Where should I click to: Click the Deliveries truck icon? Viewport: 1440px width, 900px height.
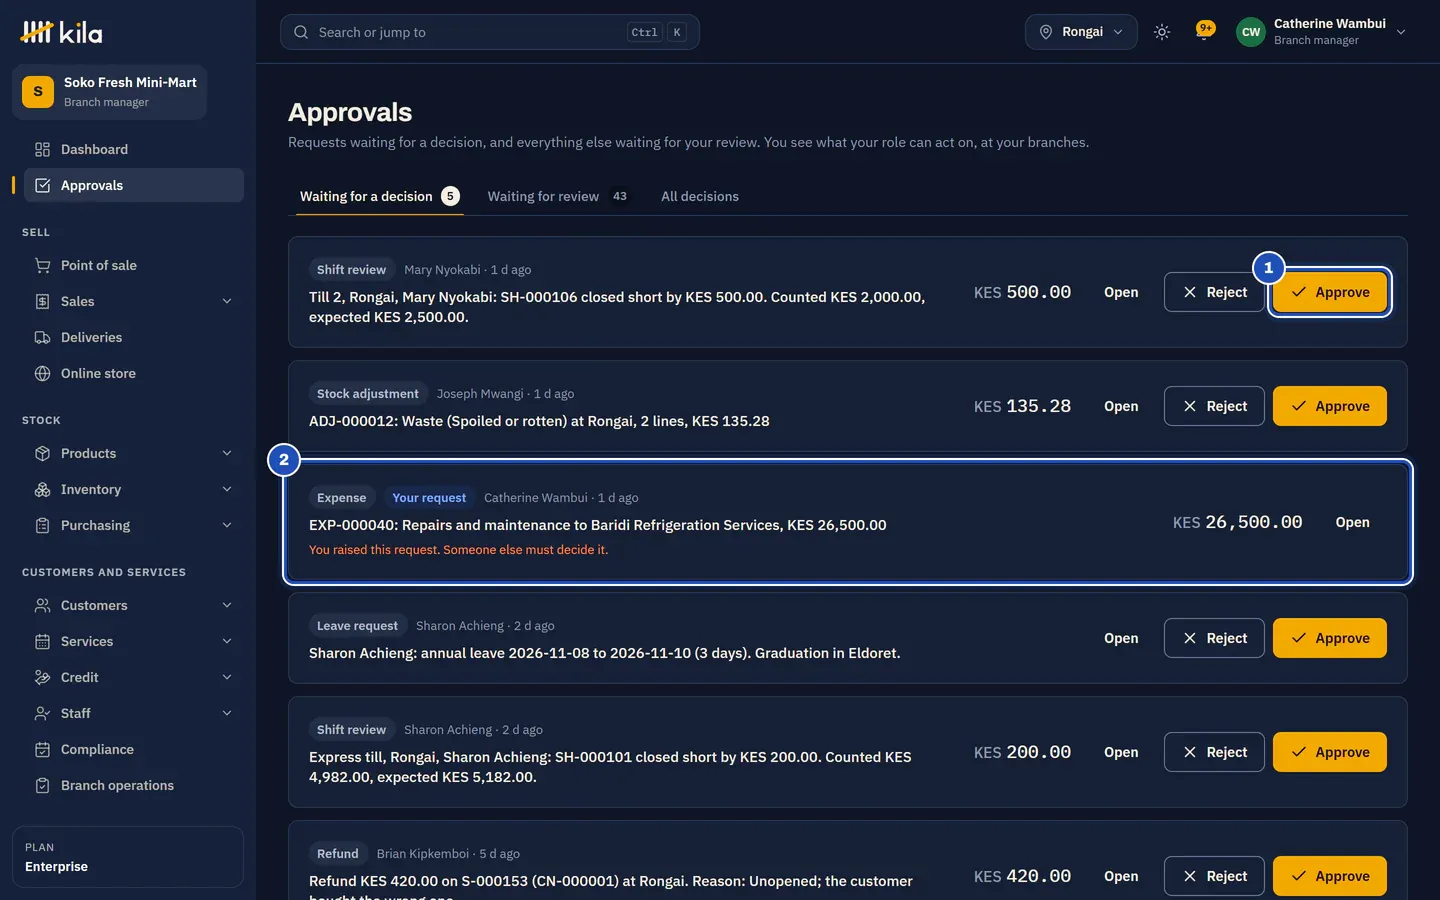click(x=42, y=337)
